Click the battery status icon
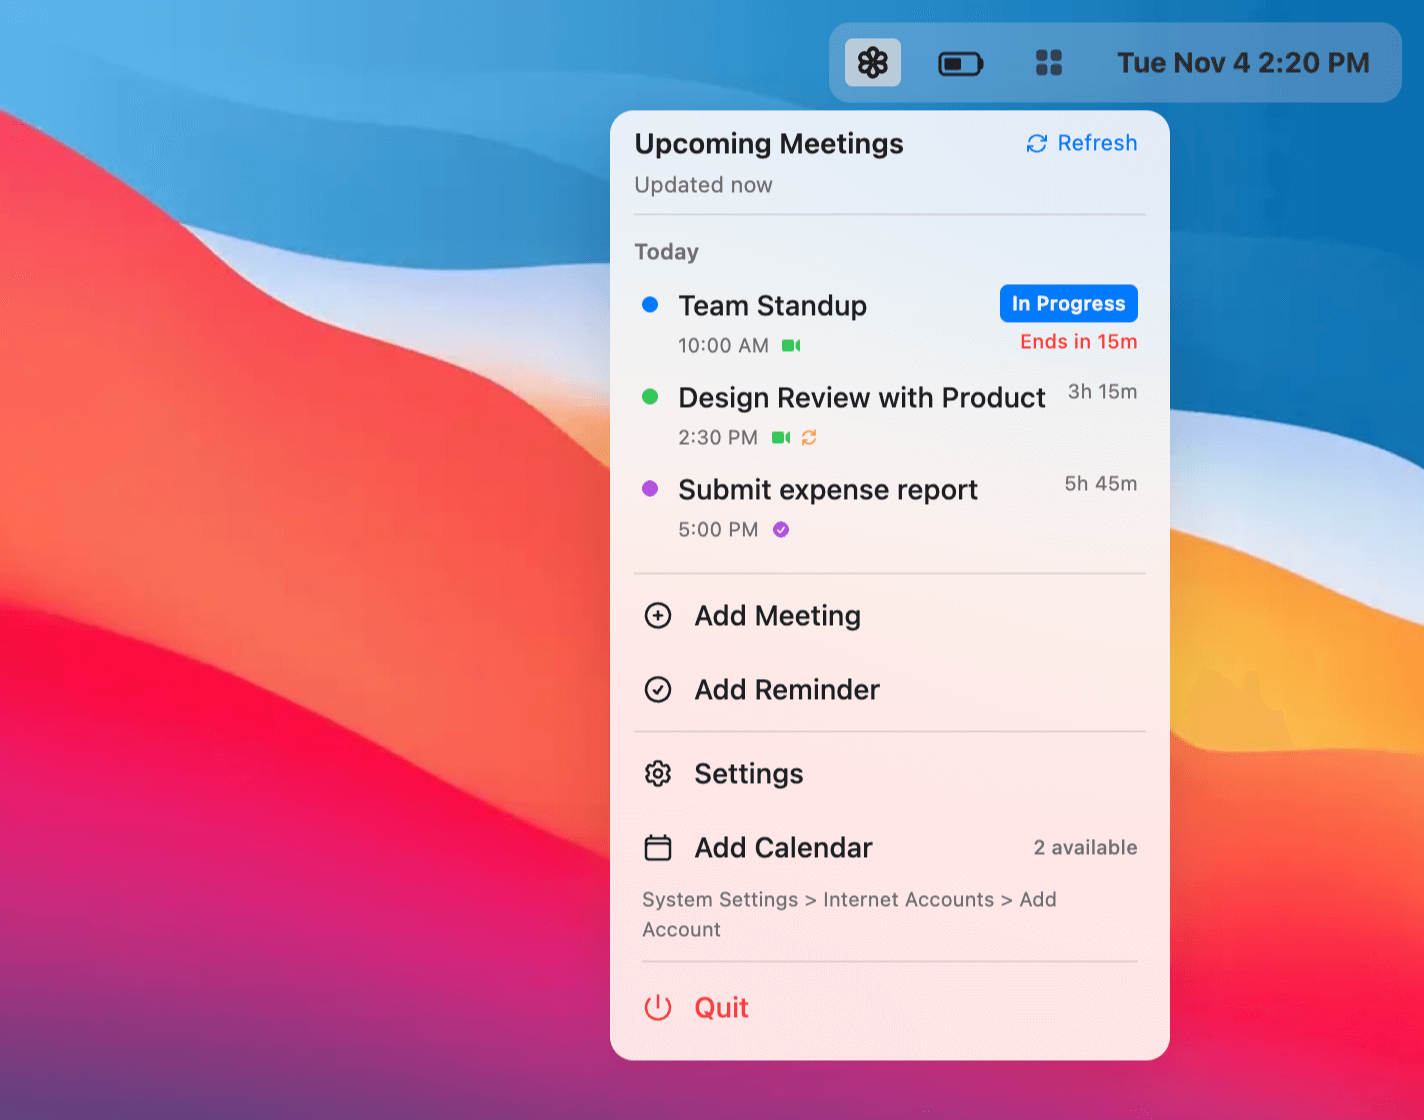 coord(960,64)
